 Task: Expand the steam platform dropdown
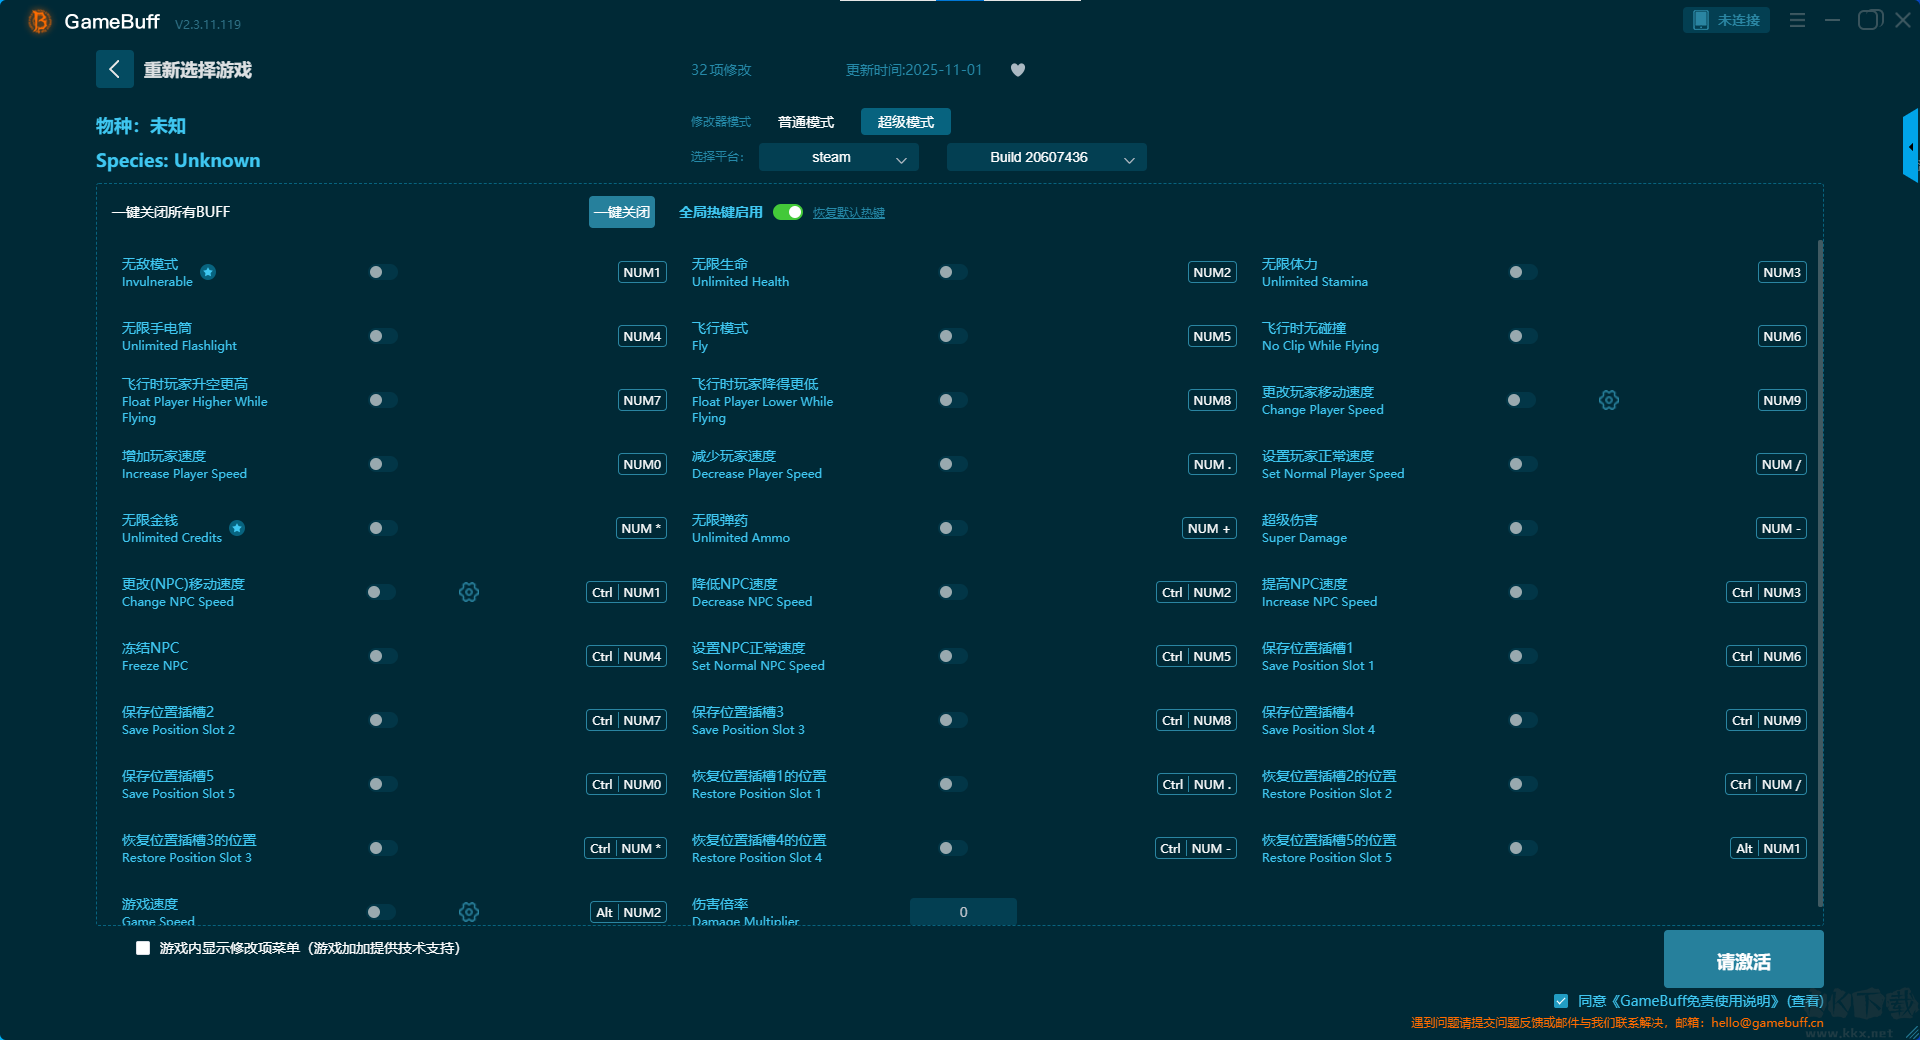pos(838,158)
